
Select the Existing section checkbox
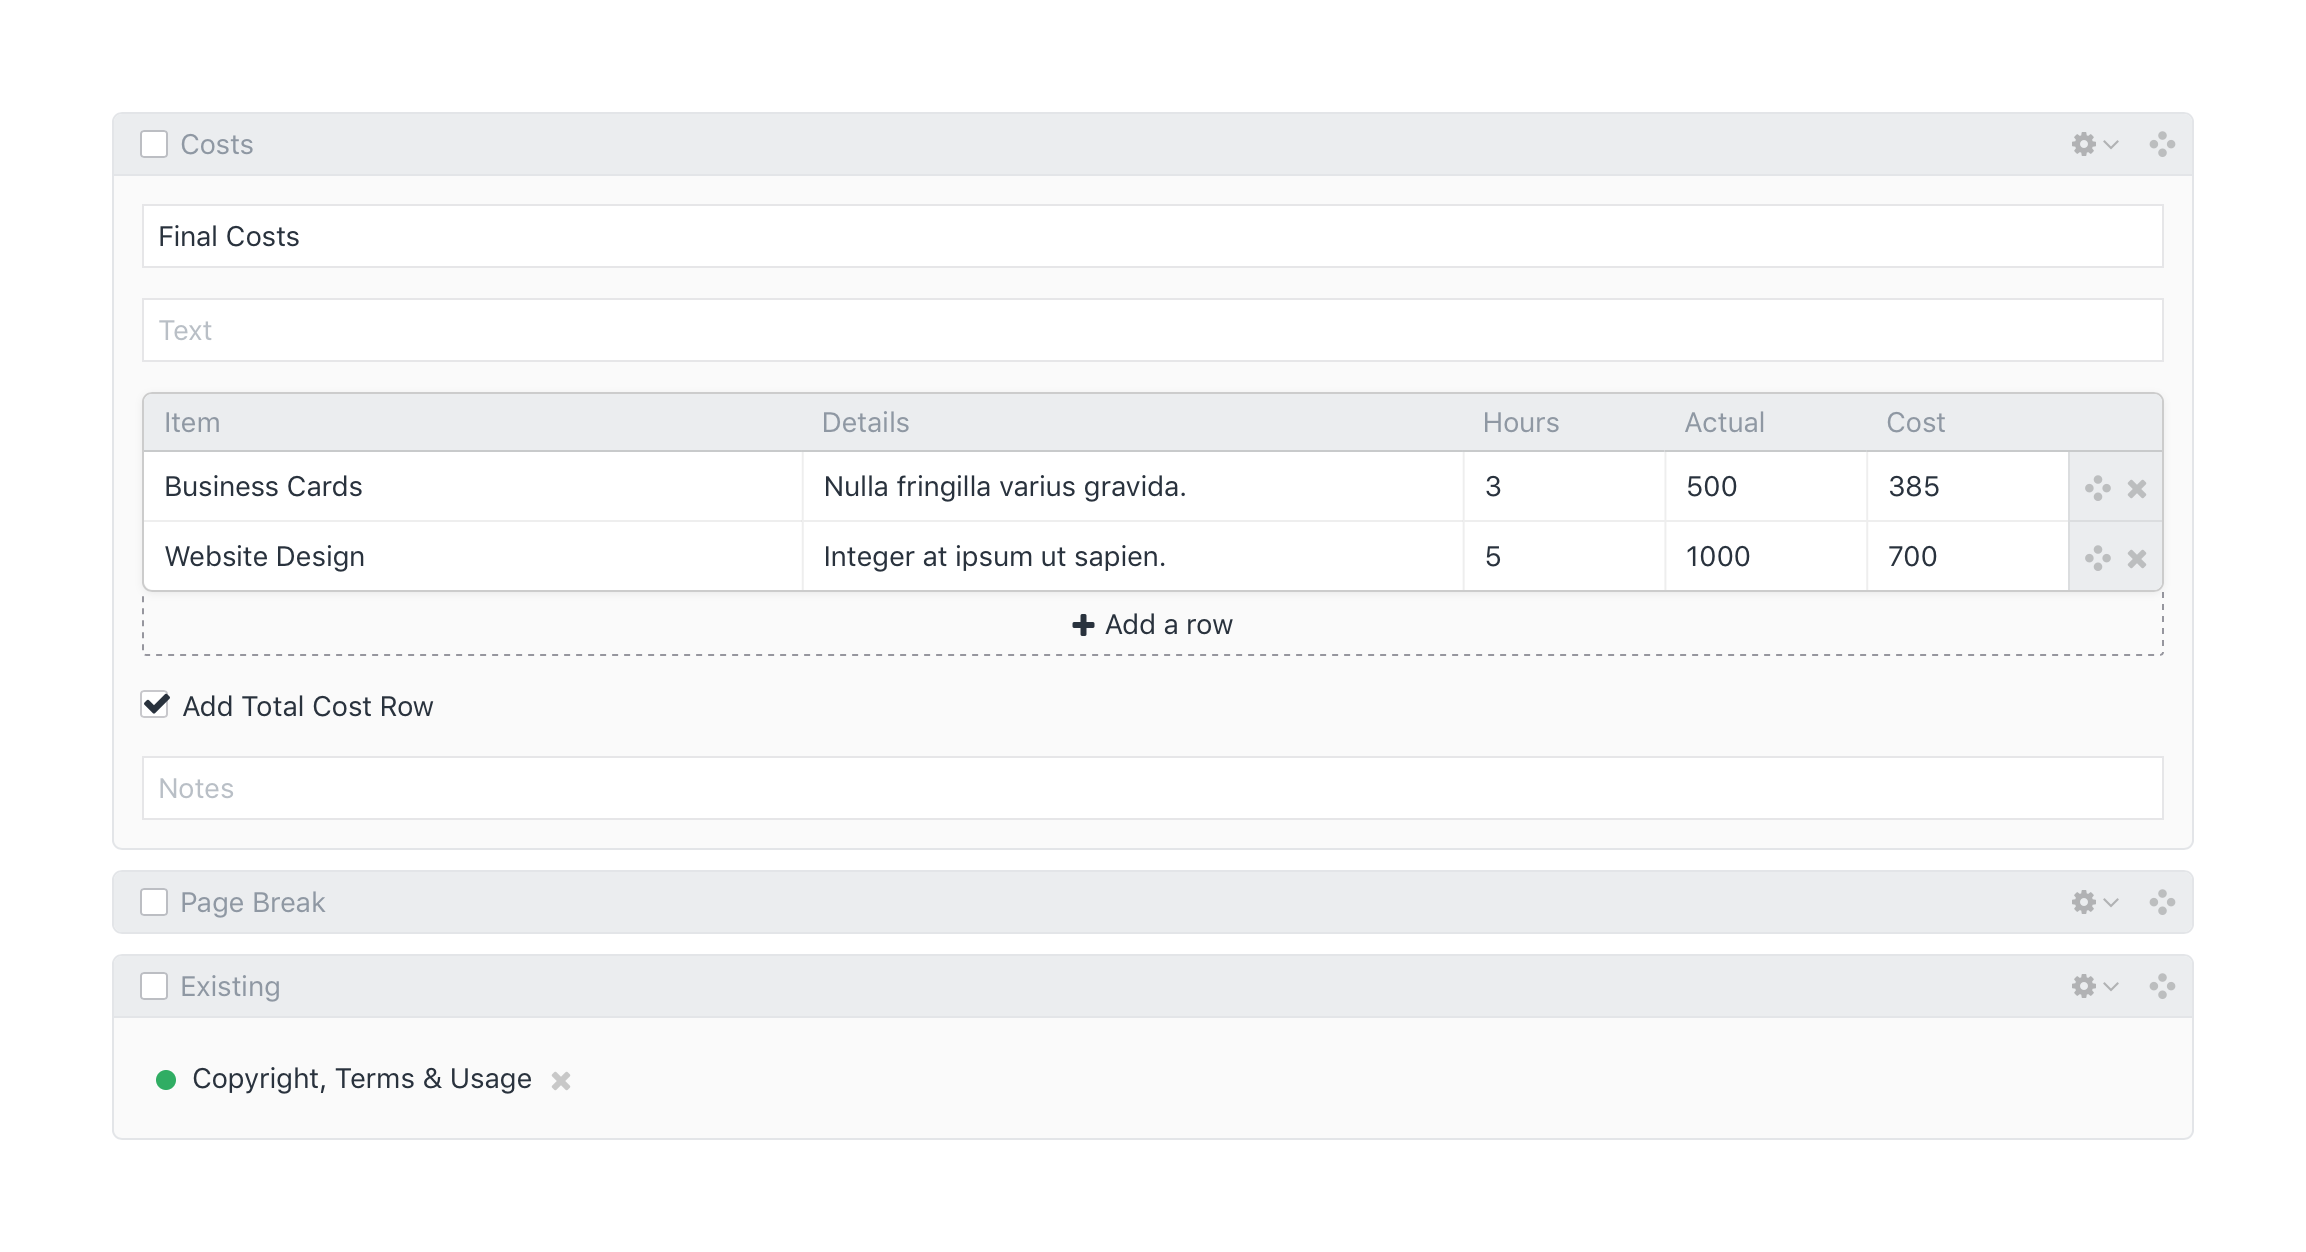click(x=154, y=986)
